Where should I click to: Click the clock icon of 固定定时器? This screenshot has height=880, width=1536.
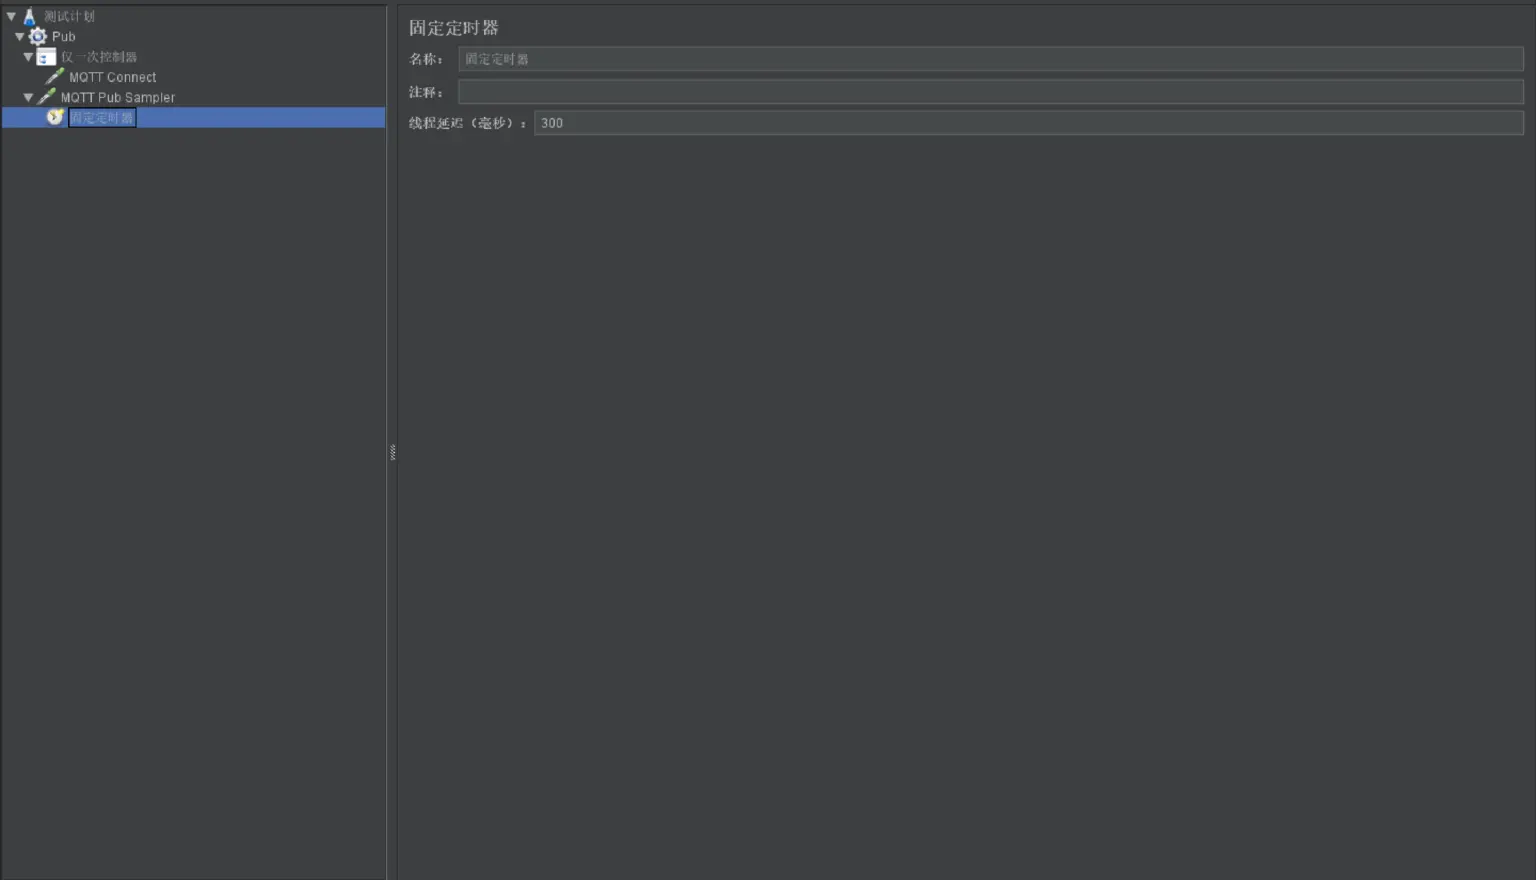[x=55, y=117]
